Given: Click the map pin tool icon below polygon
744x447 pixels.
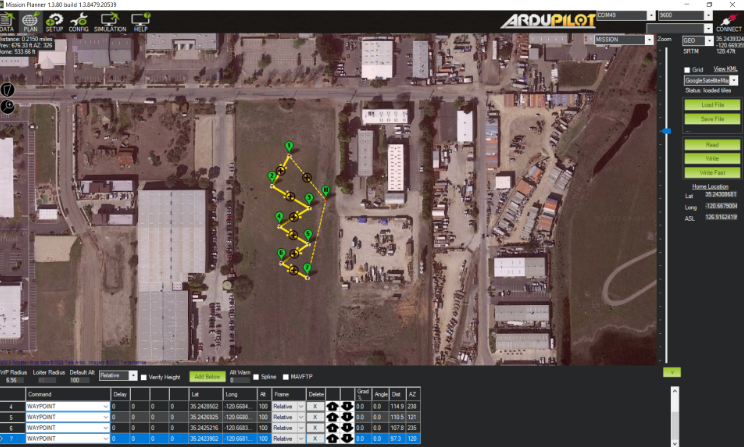Looking at the screenshot, I should 7,107.
